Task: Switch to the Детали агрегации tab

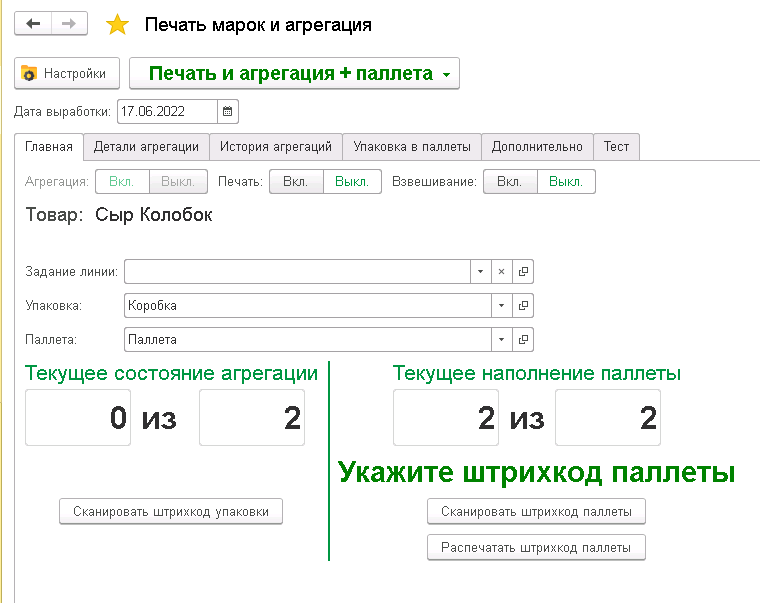Action: (146, 146)
